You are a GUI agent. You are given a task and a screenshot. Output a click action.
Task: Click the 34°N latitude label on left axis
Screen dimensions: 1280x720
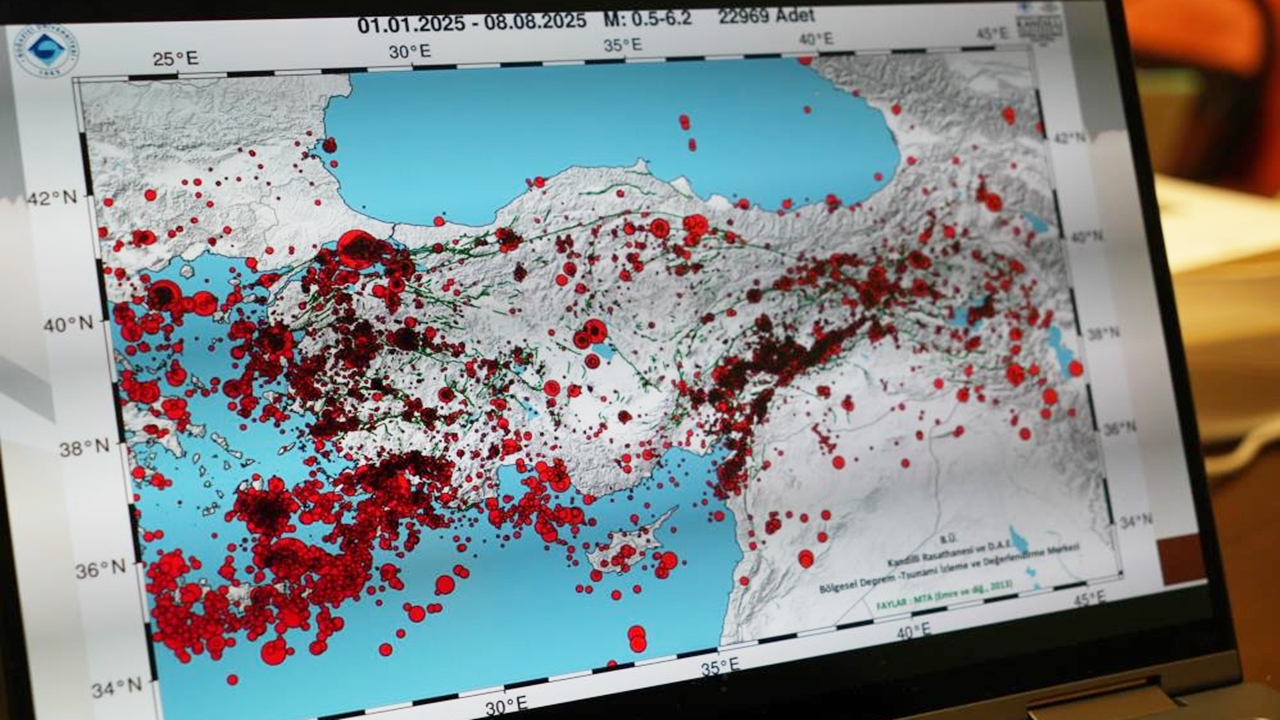click(116, 689)
